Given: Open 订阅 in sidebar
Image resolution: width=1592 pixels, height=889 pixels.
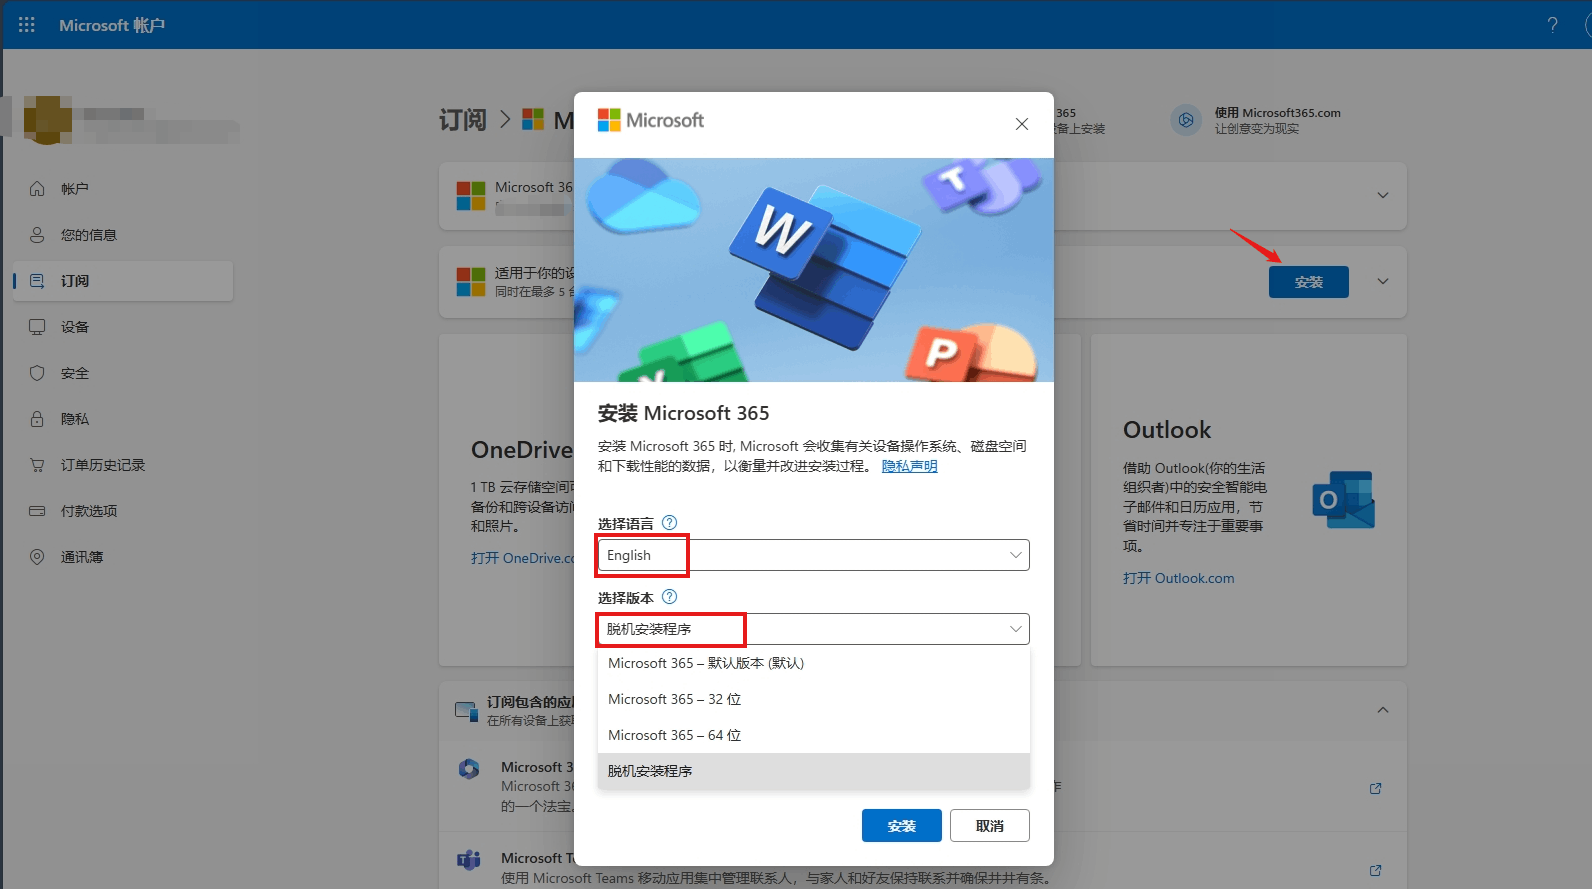Looking at the screenshot, I should click(123, 281).
